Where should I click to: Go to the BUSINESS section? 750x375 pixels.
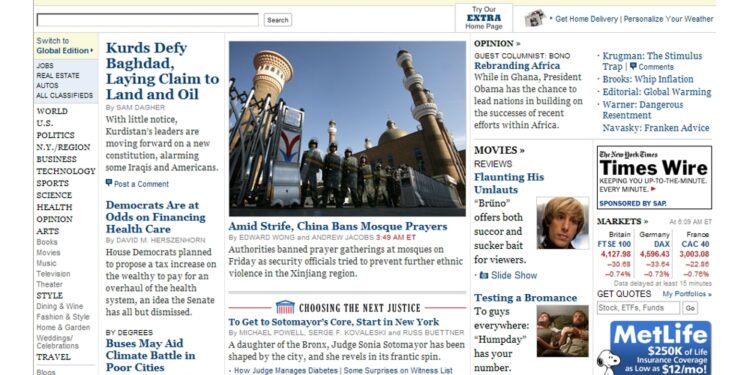[56, 159]
